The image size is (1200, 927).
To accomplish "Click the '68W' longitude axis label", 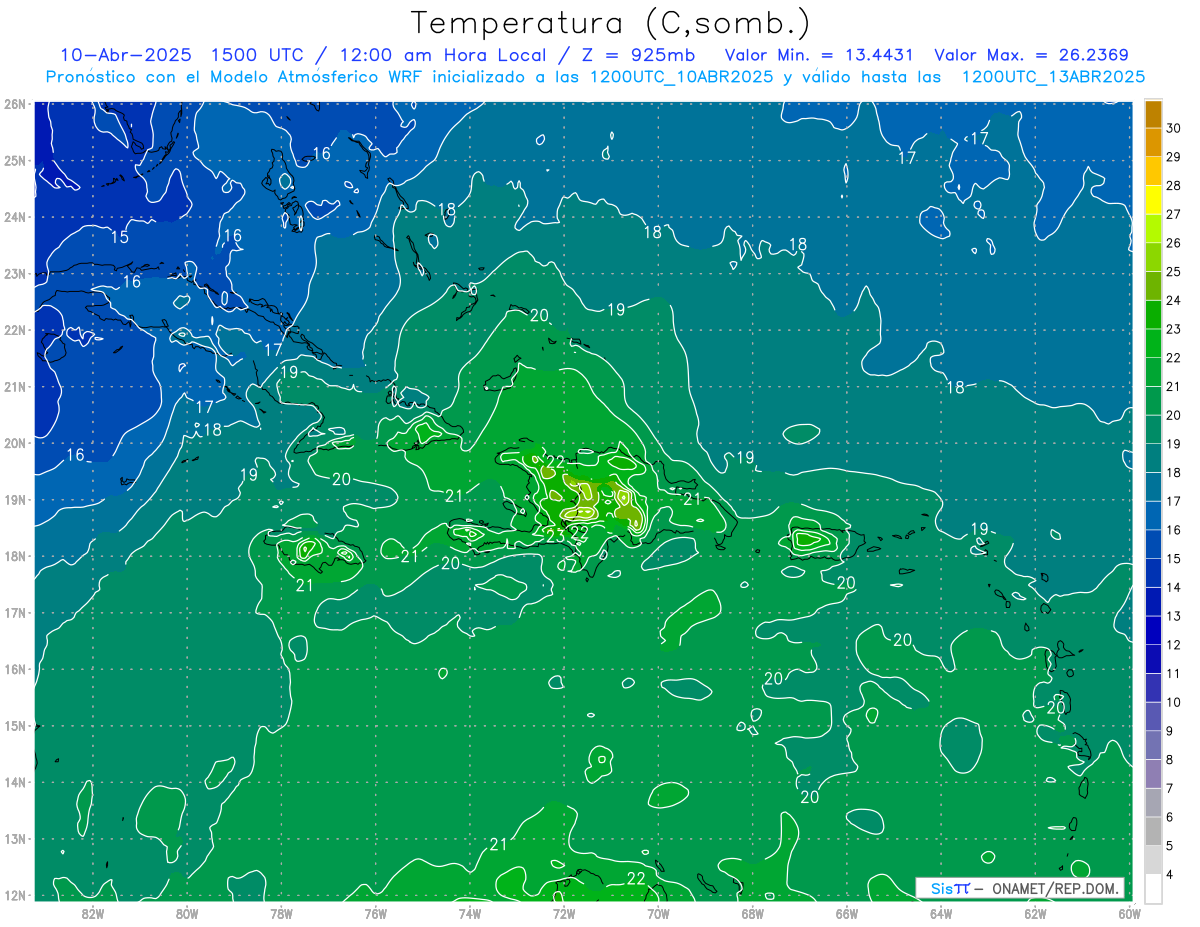I will tap(753, 913).
